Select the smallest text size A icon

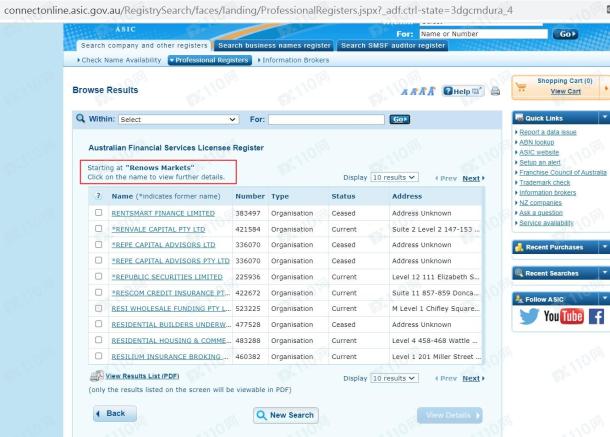tap(405, 92)
